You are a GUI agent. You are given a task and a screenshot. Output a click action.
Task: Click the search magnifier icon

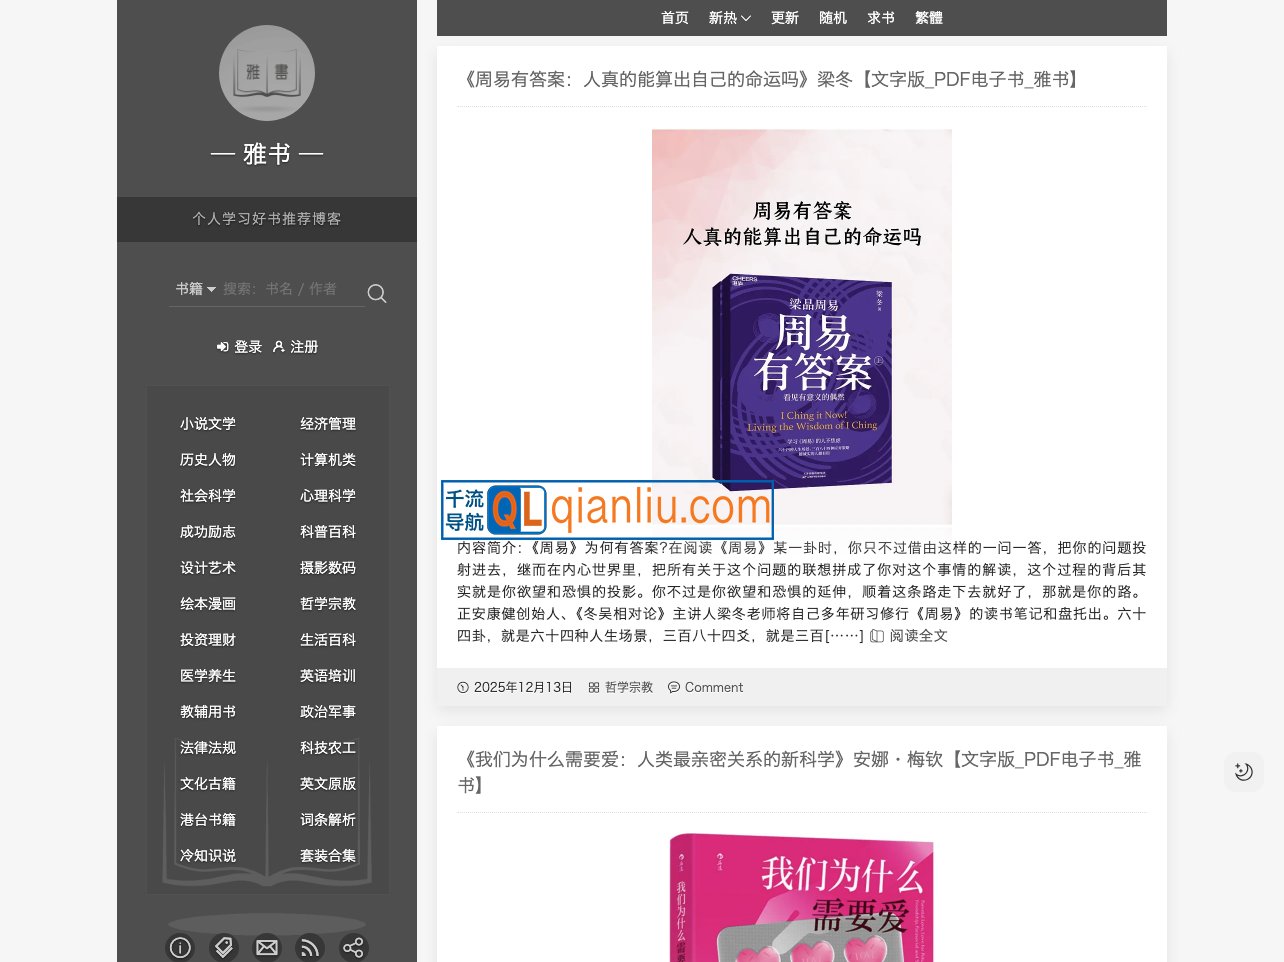point(377,293)
